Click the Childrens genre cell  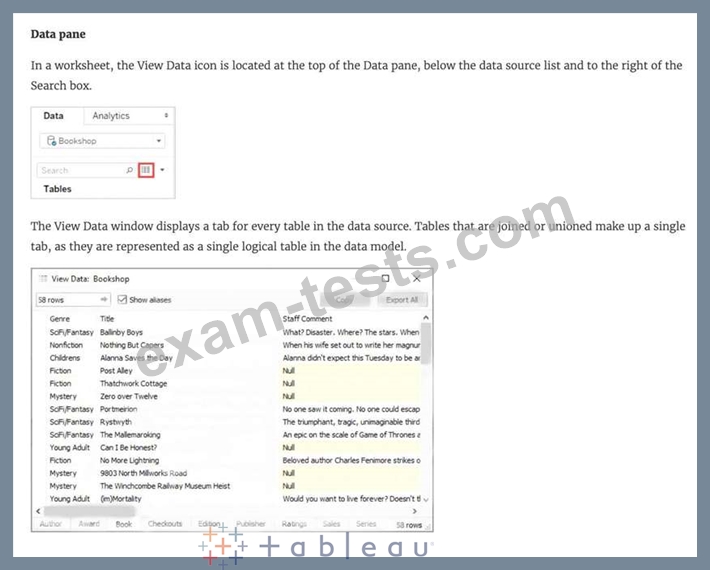click(x=65, y=358)
